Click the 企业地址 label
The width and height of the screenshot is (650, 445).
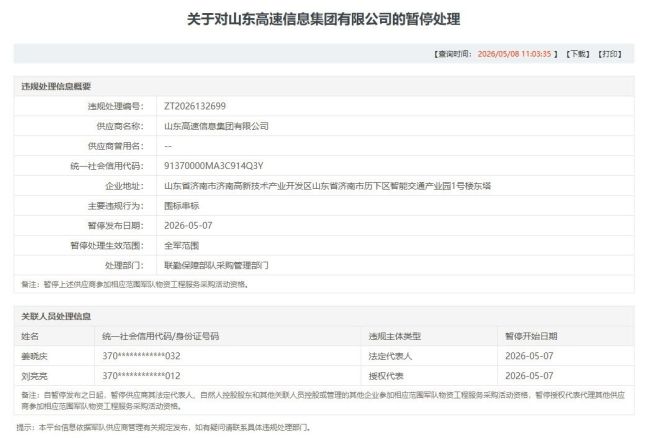(124, 186)
